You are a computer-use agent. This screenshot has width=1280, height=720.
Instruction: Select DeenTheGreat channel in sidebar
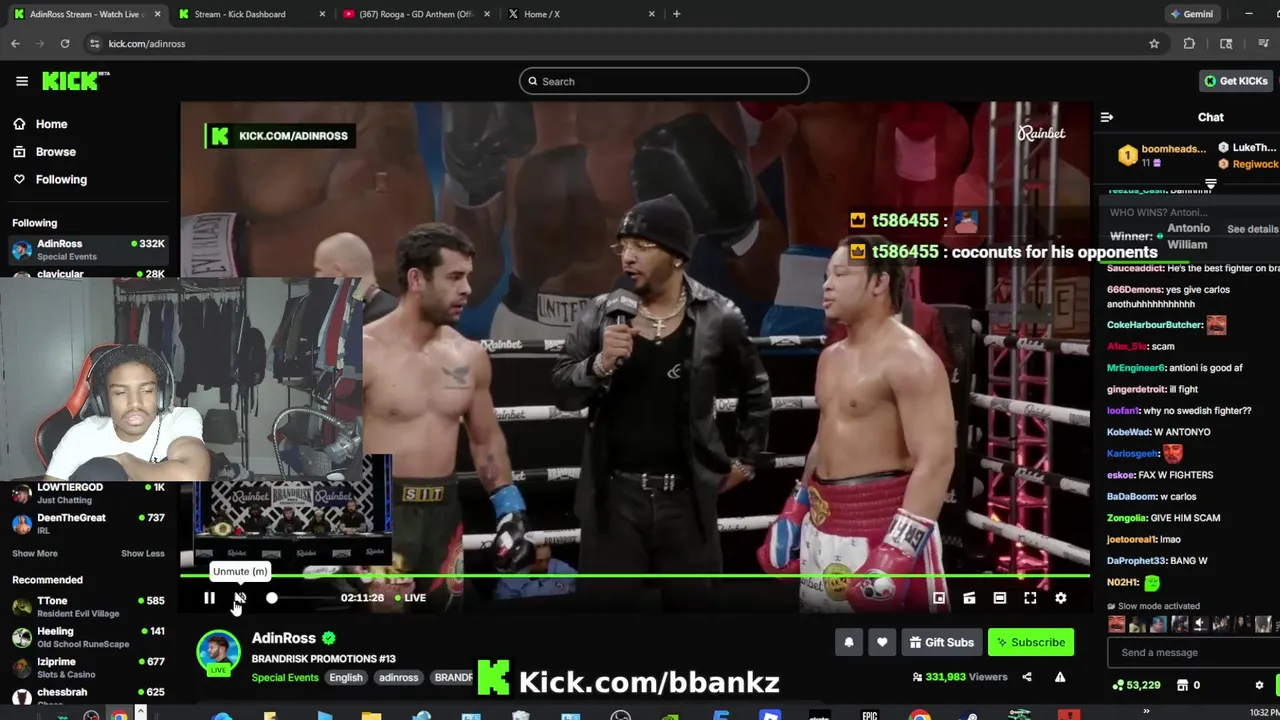(x=88, y=523)
